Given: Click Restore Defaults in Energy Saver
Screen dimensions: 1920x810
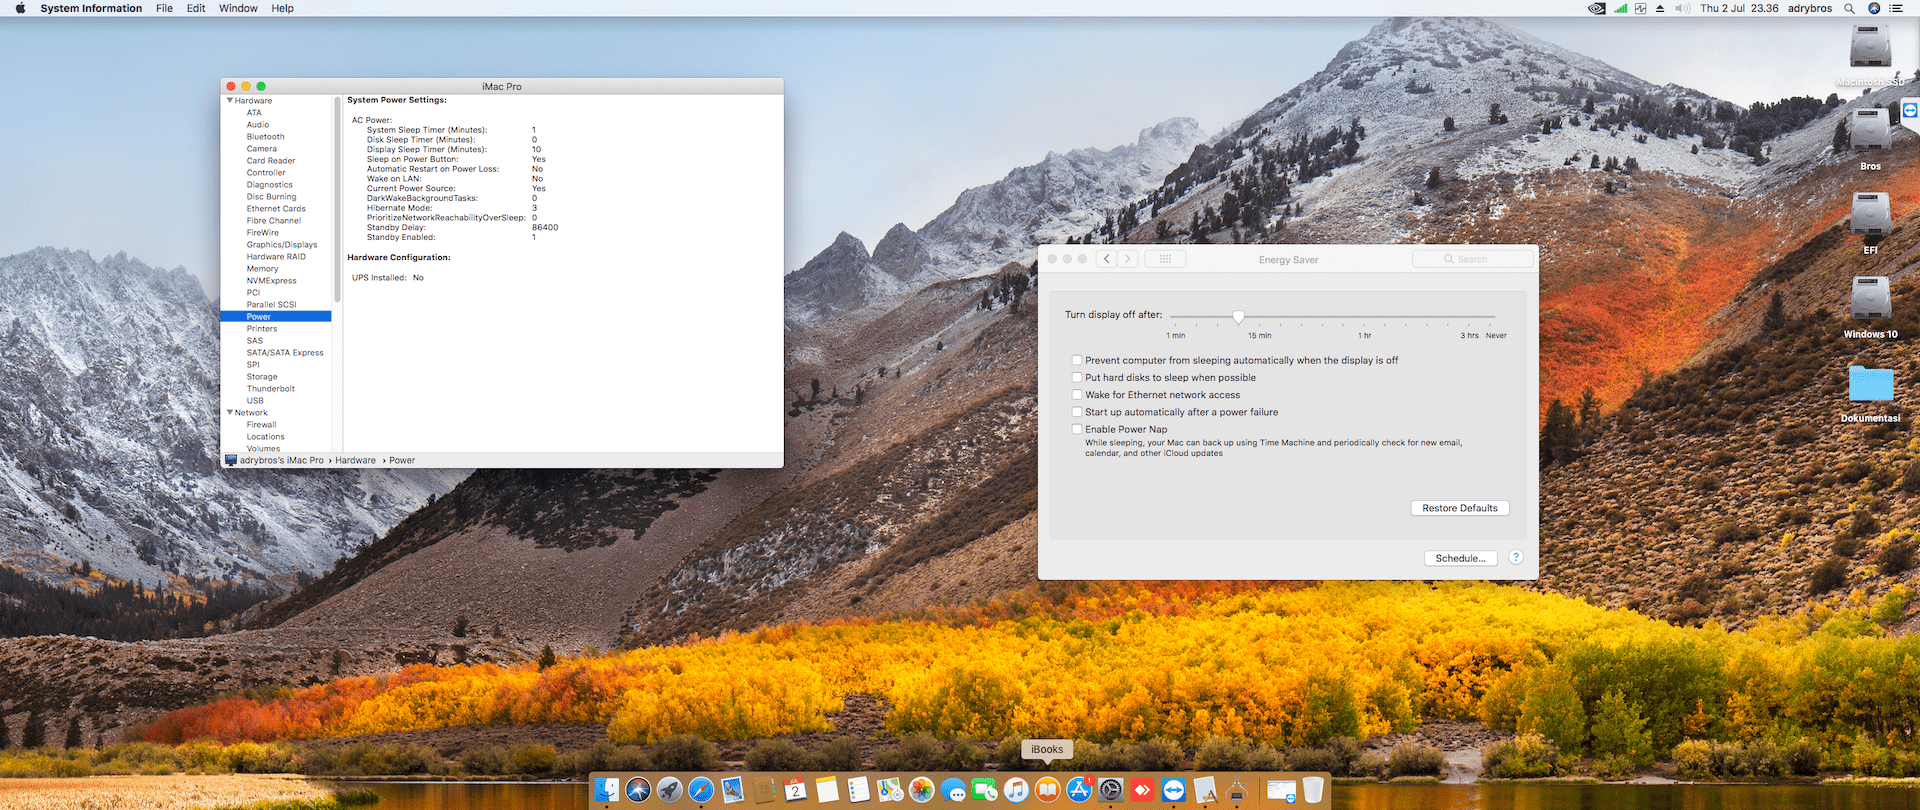Looking at the screenshot, I should click(x=1460, y=508).
